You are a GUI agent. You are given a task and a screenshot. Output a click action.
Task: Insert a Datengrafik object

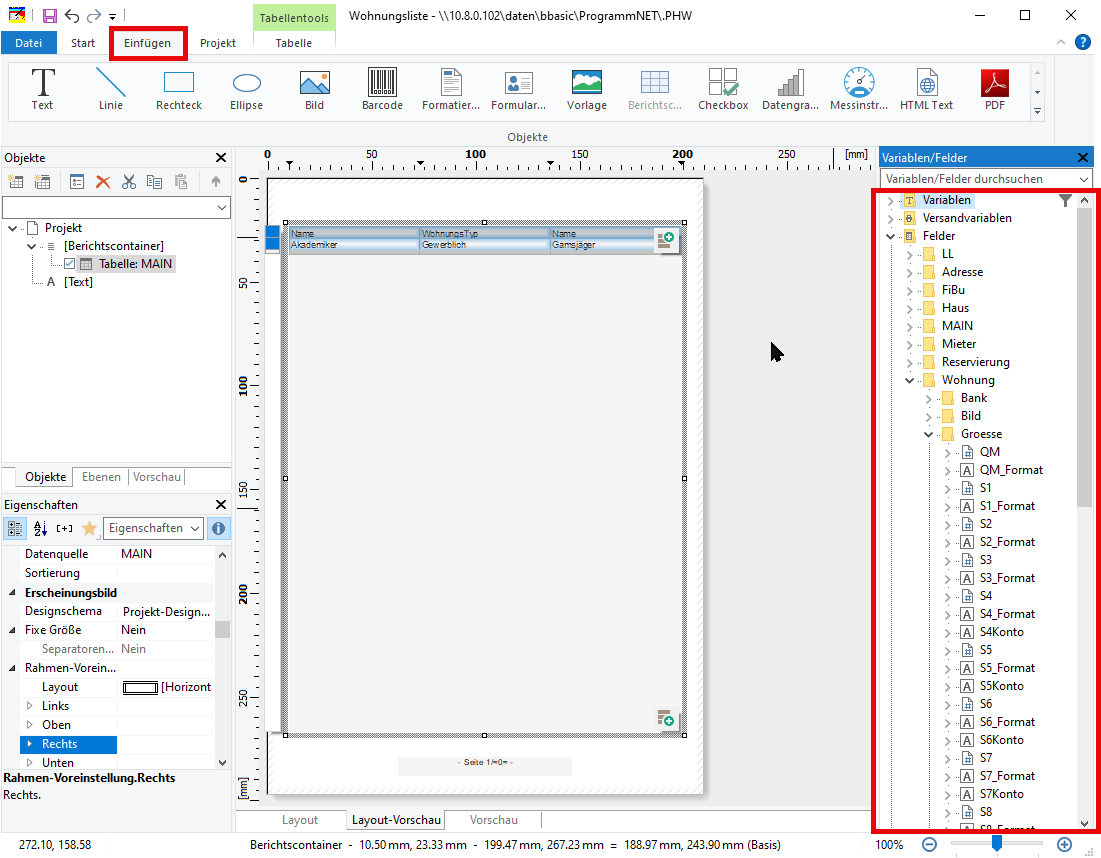(x=791, y=89)
